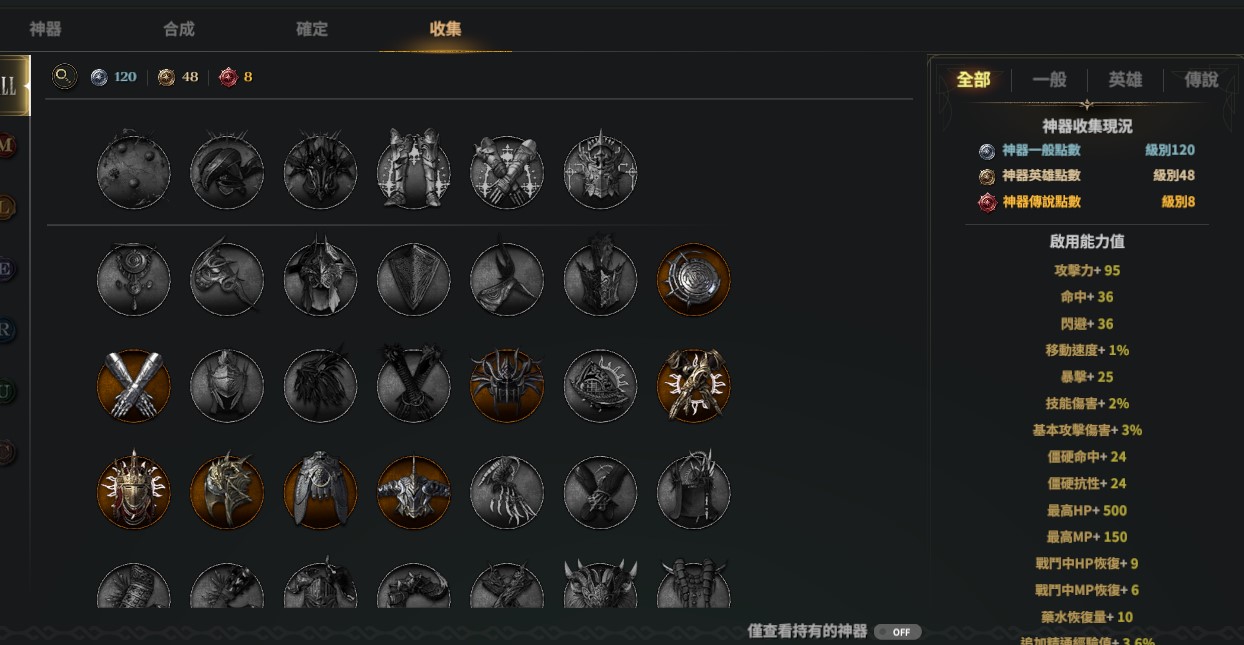Switch to the 神器 tab

tap(46, 29)
